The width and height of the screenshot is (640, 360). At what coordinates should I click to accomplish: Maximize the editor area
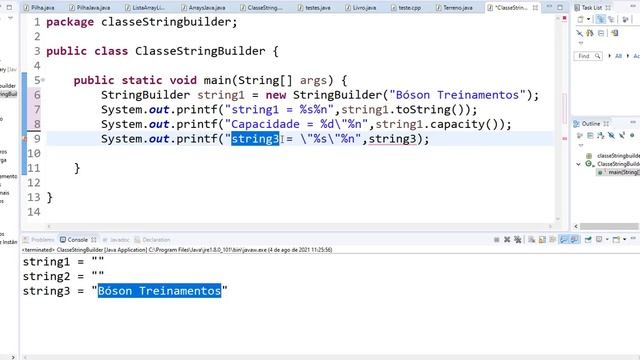tap(560, 7)
